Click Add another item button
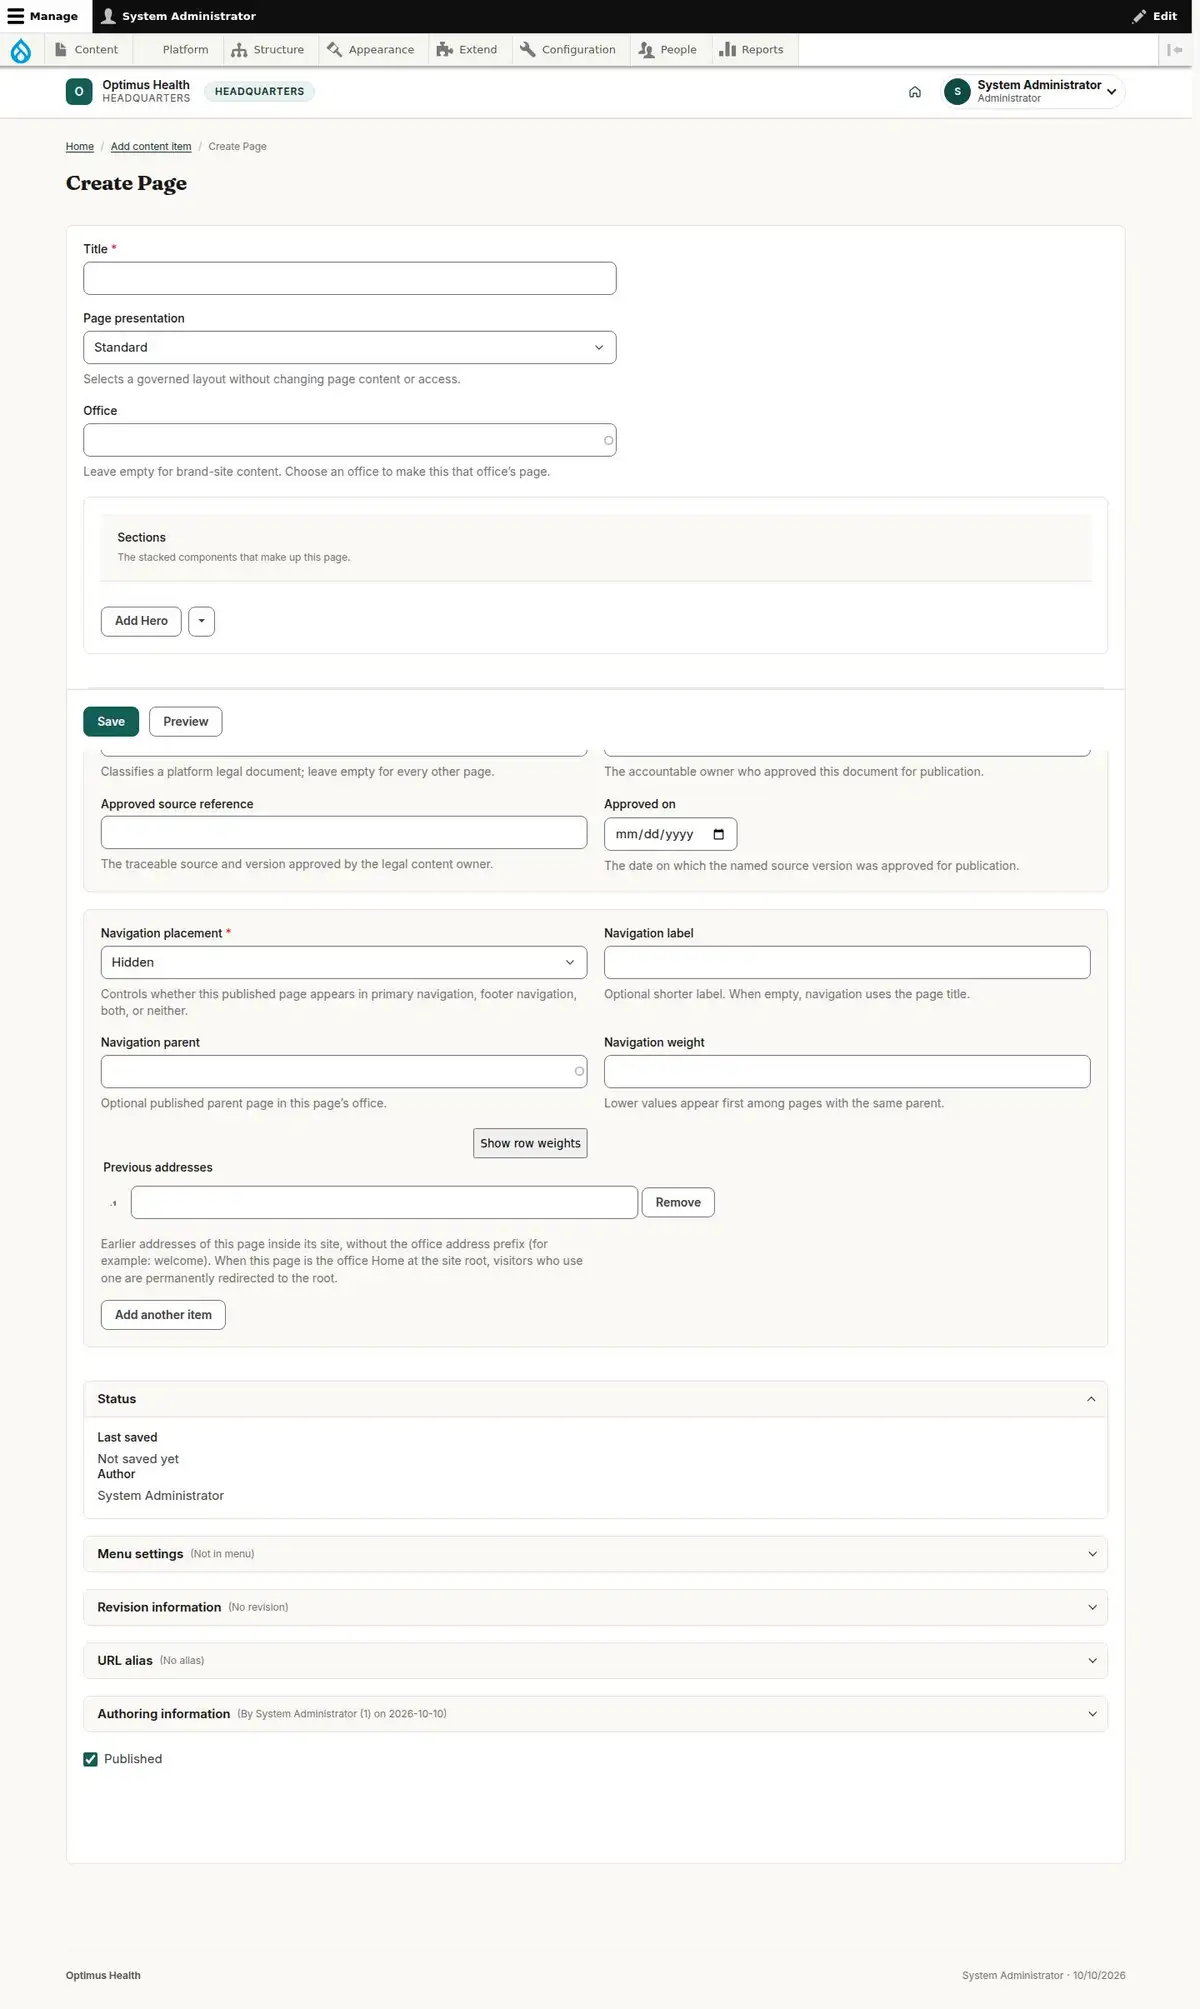Image resolution: width=1200 pixels, height=2009 pixels. coord(163,1315)
